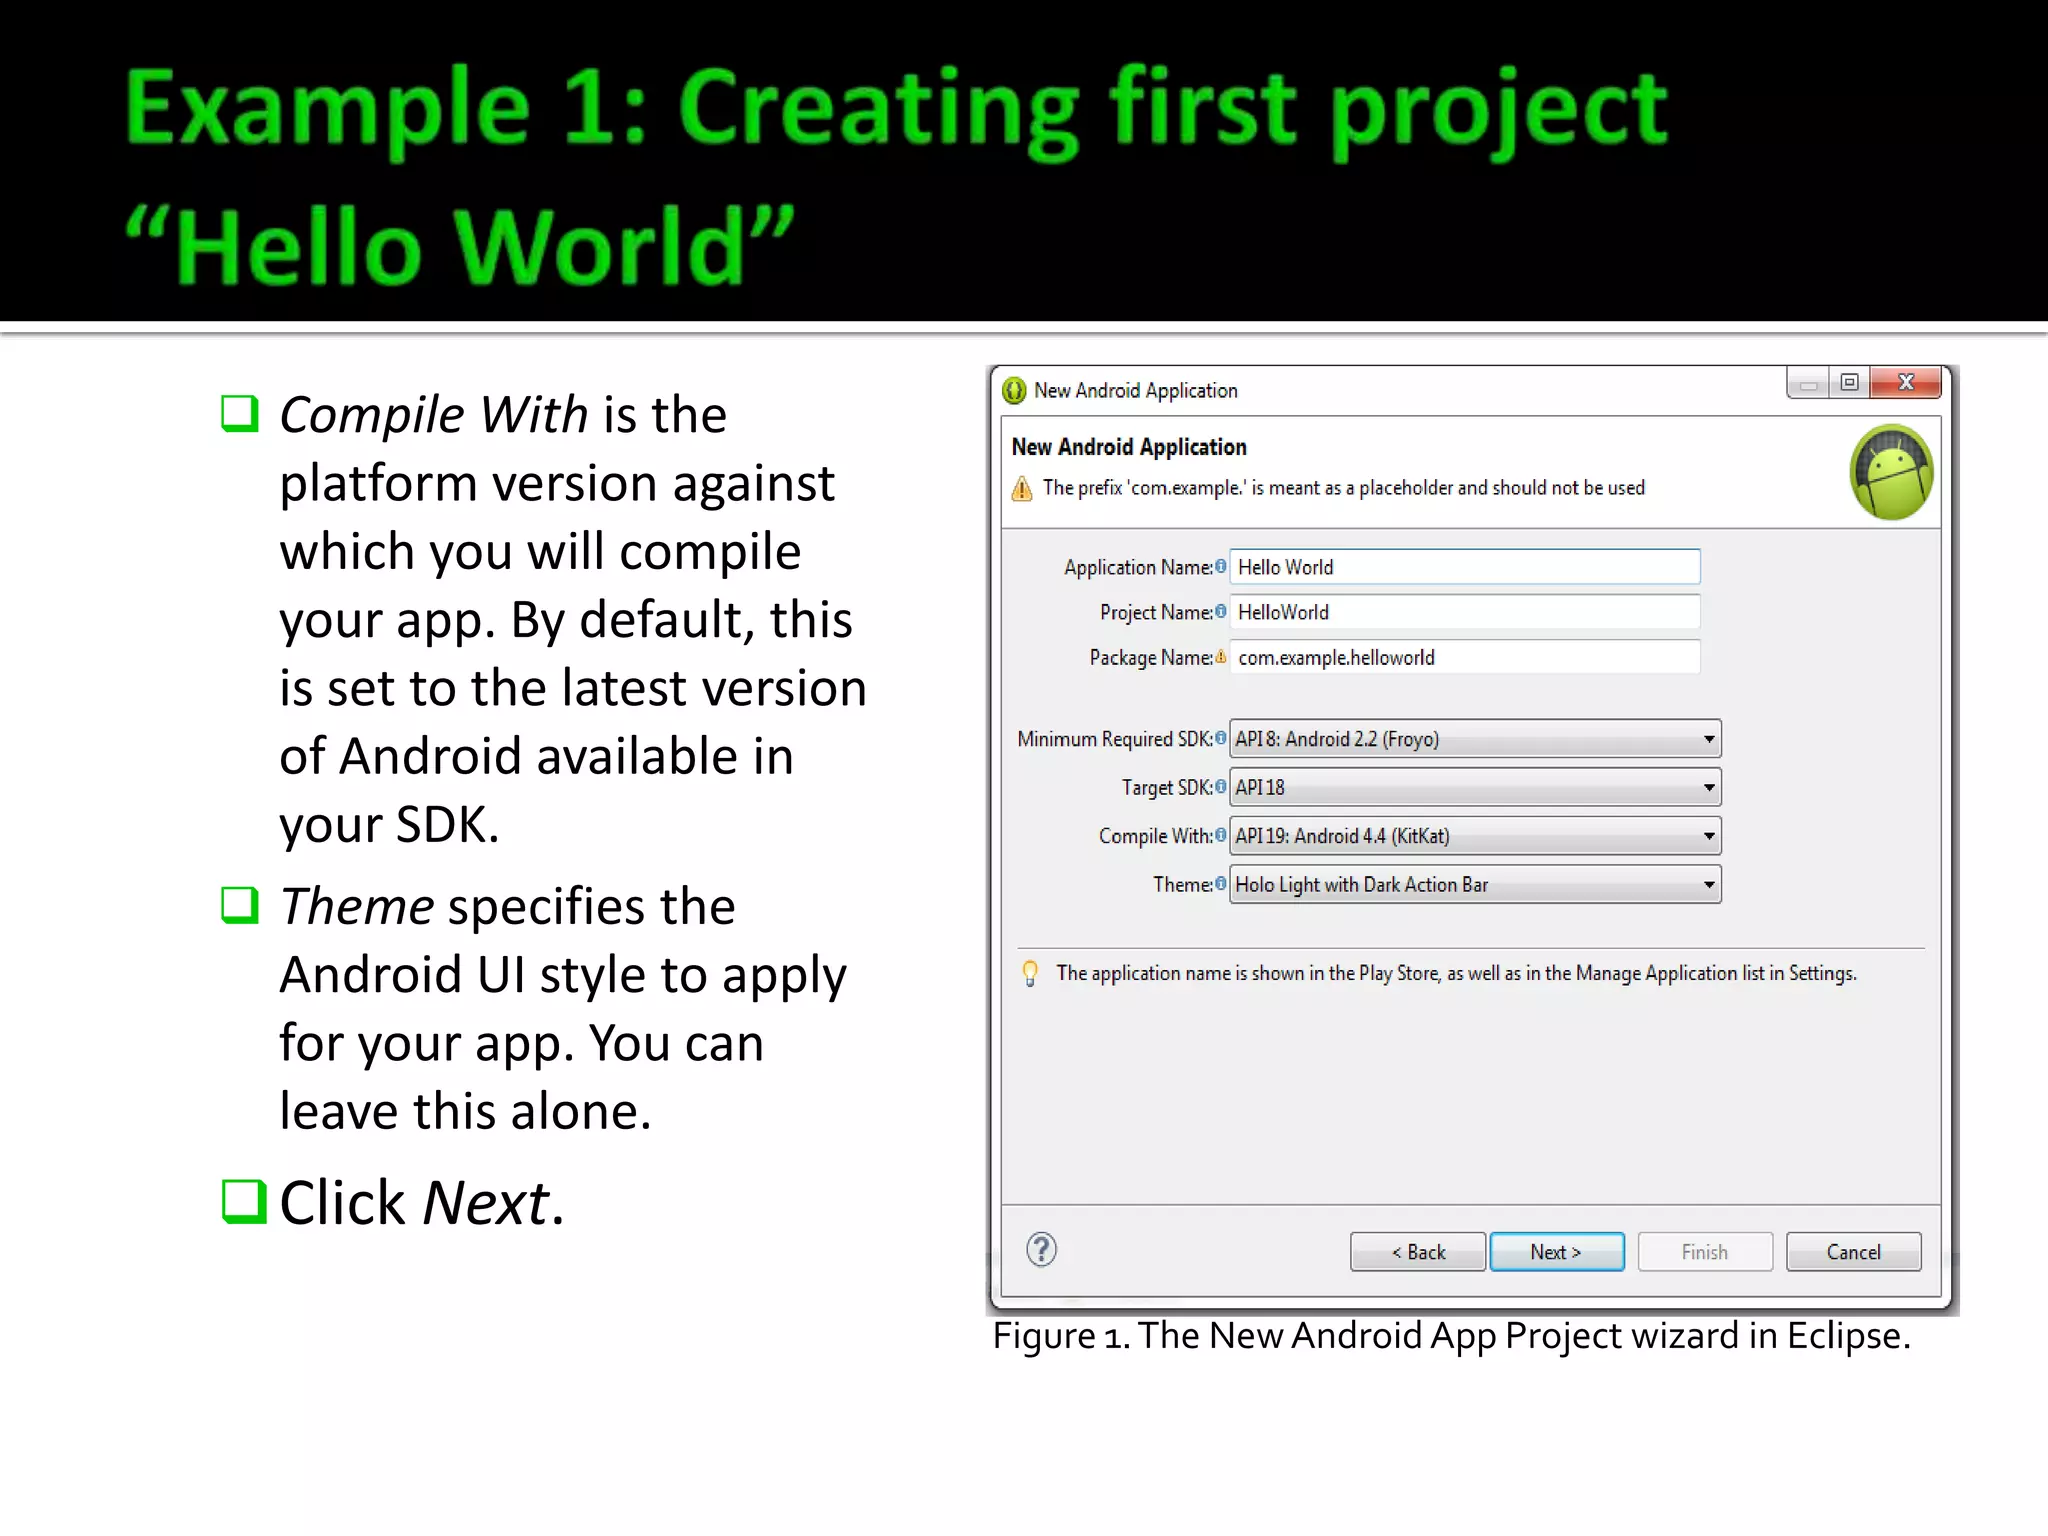Click the Project Name input field

(1465, 612)
